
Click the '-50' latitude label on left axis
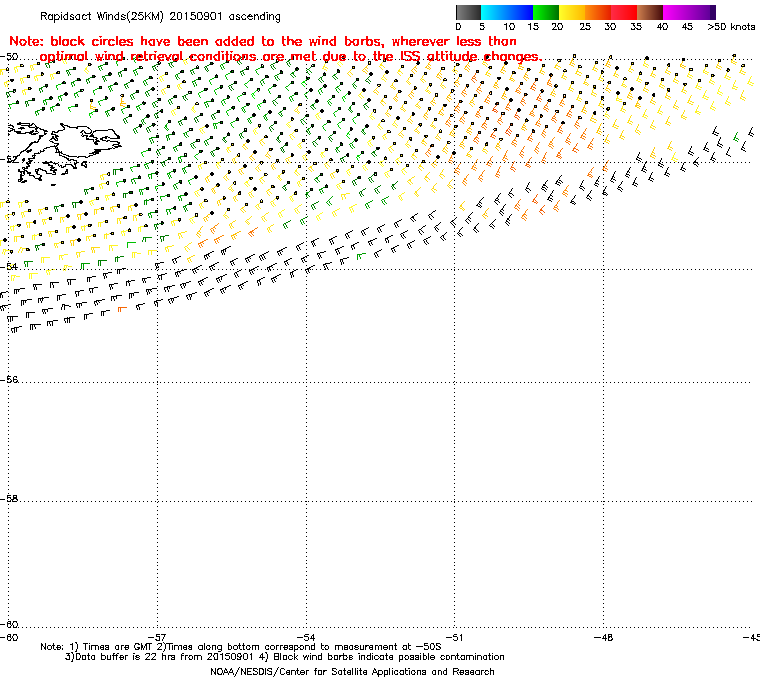[x=9, y=57]
